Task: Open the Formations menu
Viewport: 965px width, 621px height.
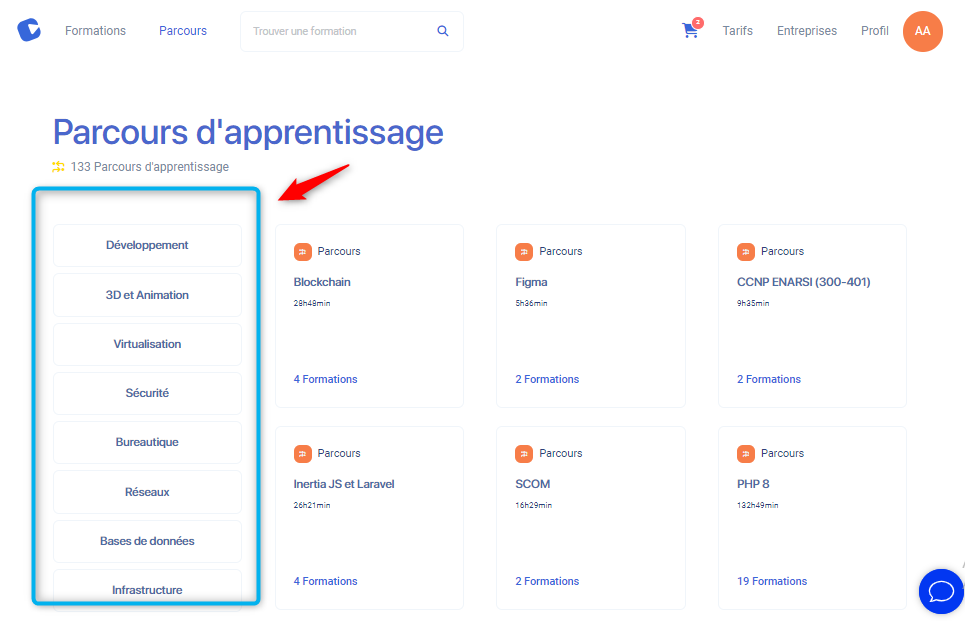Action: tap(95, 31)
